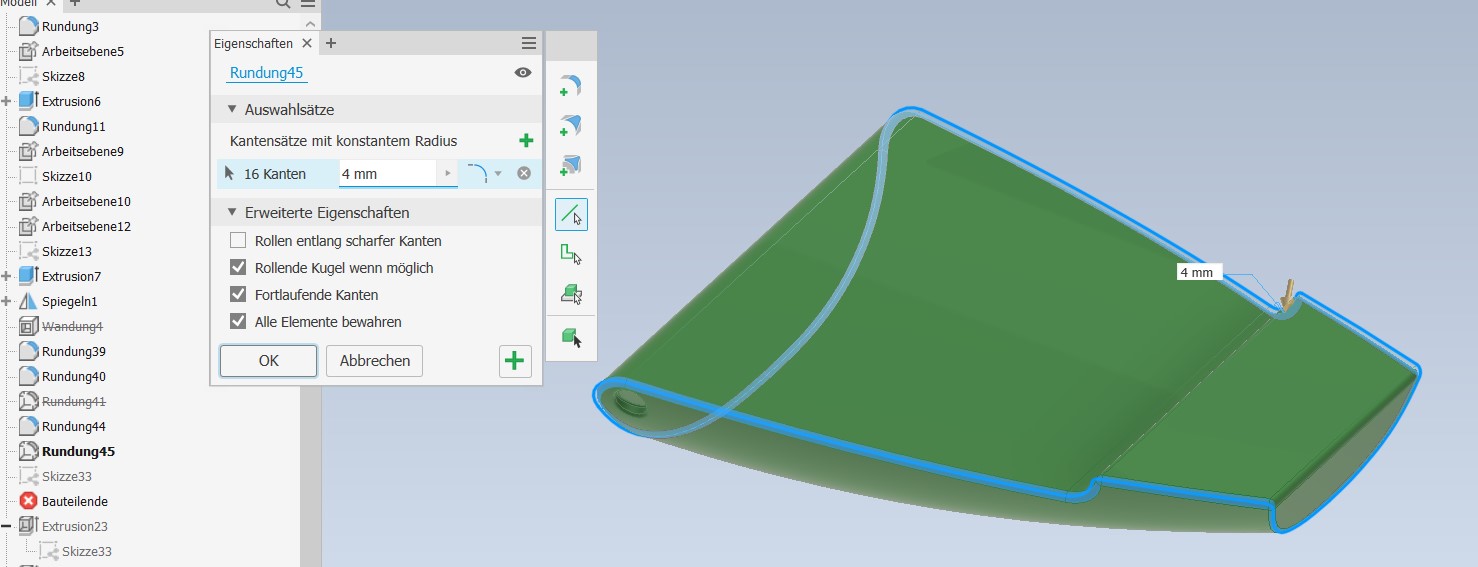Select suppressed Rundung41 feature
The width and height of the screenshot is (1478, 567).
tap(74, 401)
